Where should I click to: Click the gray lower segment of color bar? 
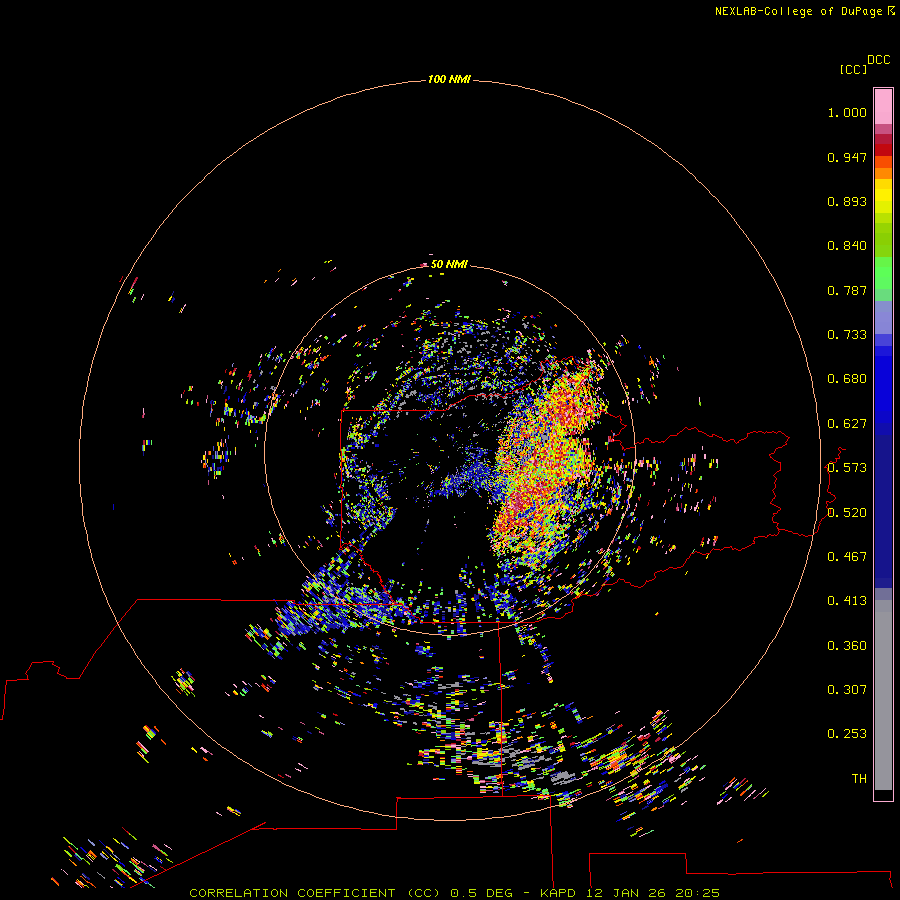tap(883, 695)
